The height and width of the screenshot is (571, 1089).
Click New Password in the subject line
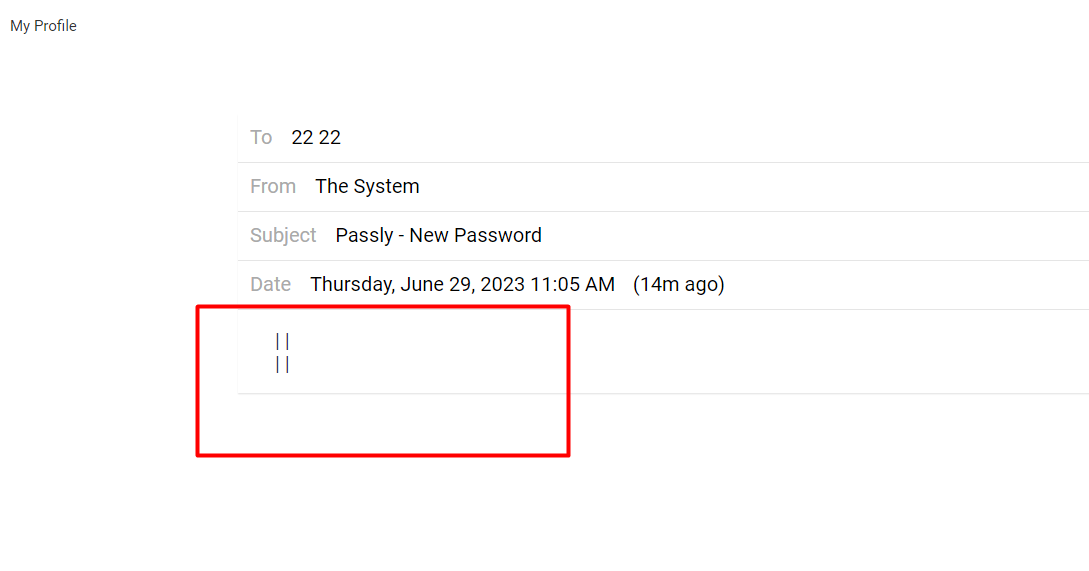coord(476,236)
